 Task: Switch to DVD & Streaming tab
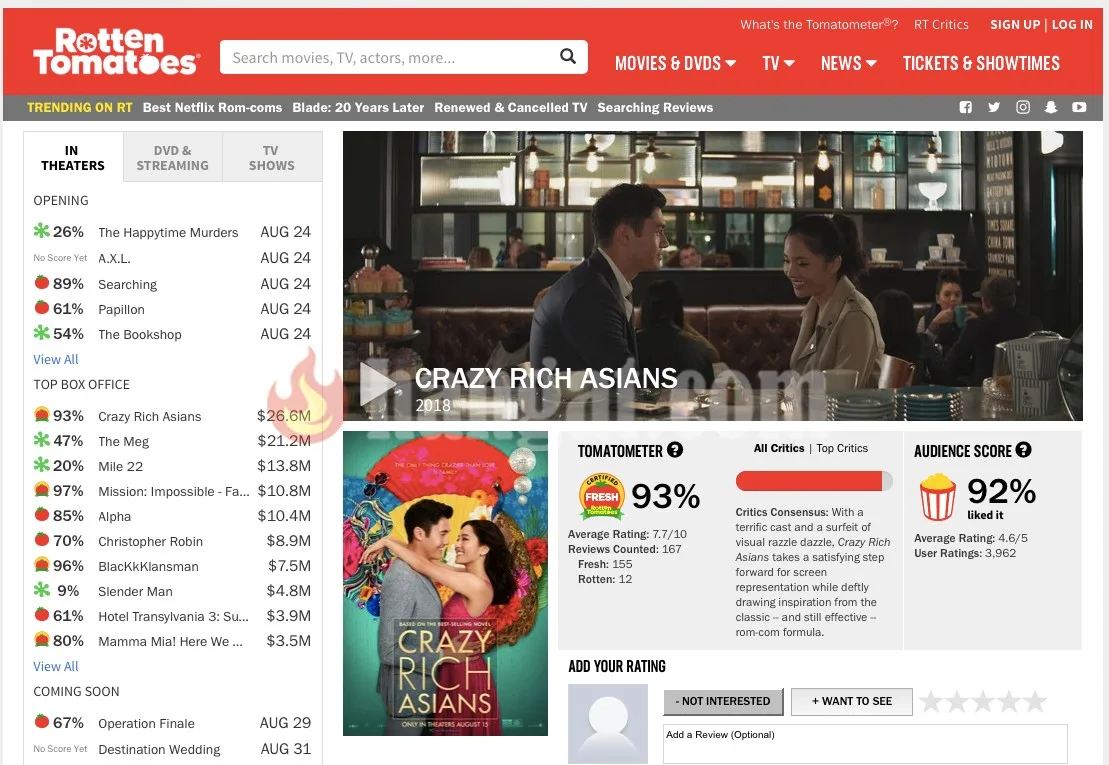pos(172,158)
